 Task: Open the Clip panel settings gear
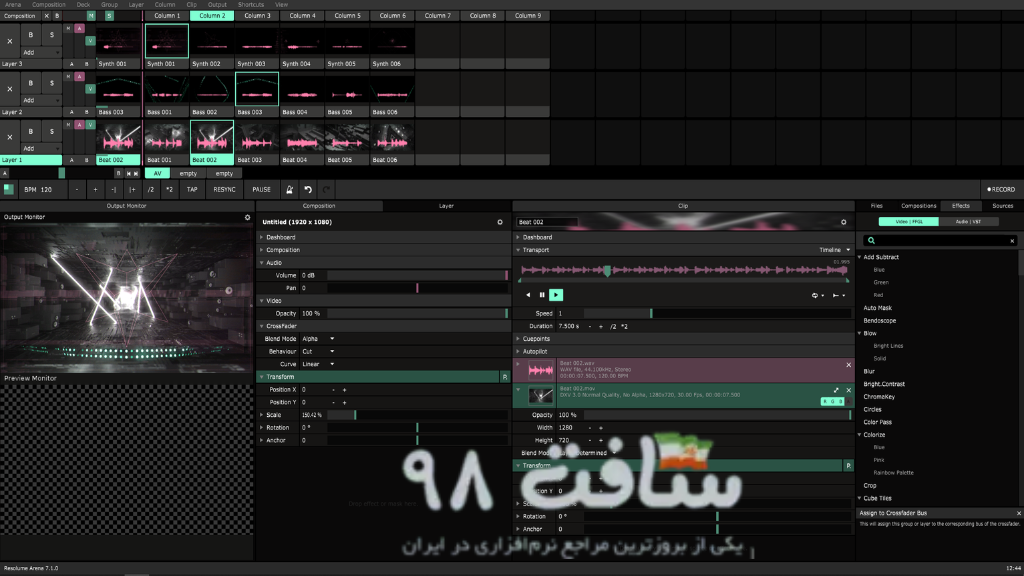(x=844, y=222)
